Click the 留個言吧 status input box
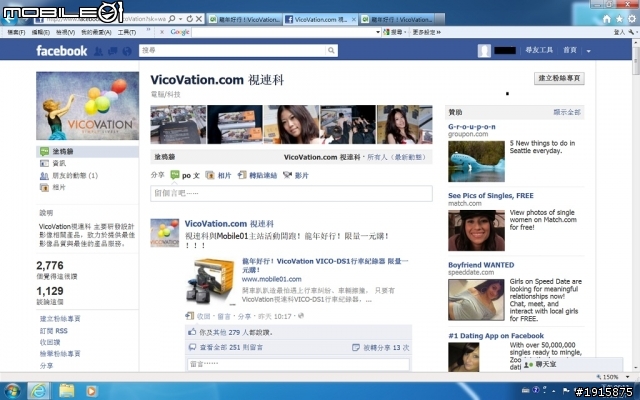 (x=291, y=193)
